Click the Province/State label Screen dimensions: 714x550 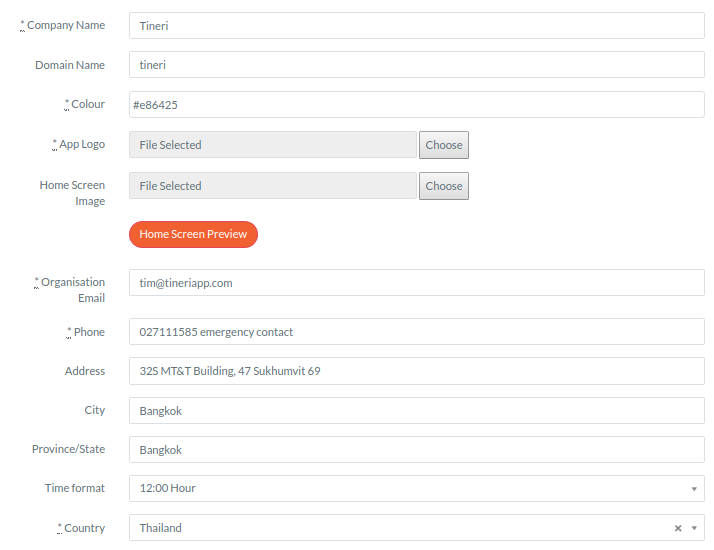(x=69, y=449)
